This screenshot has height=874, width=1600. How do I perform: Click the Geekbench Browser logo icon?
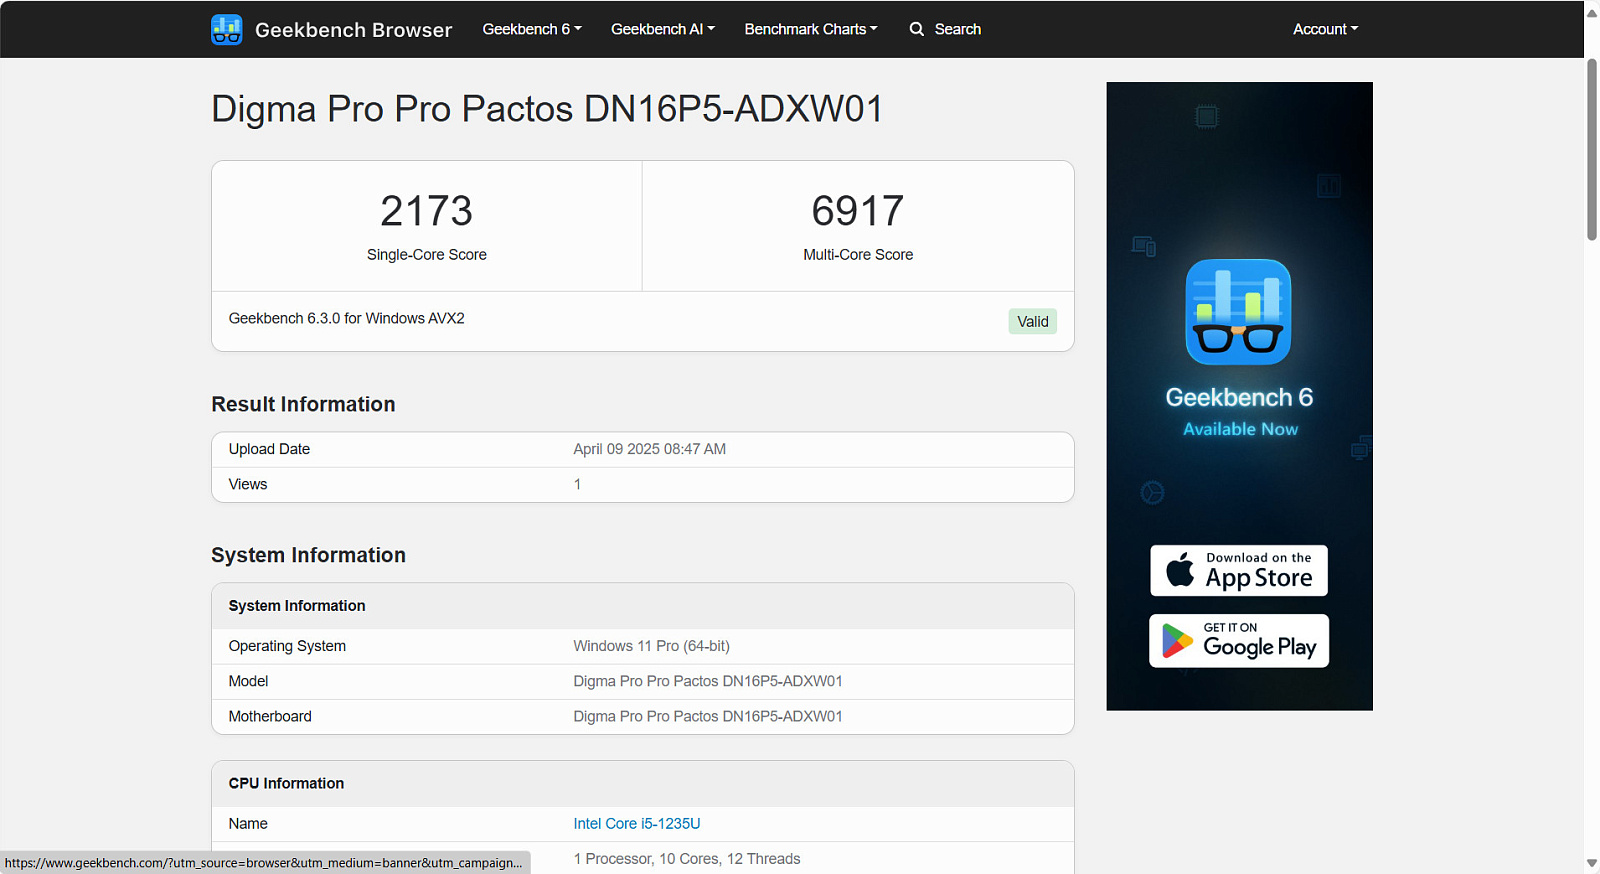tap(227, 30)
